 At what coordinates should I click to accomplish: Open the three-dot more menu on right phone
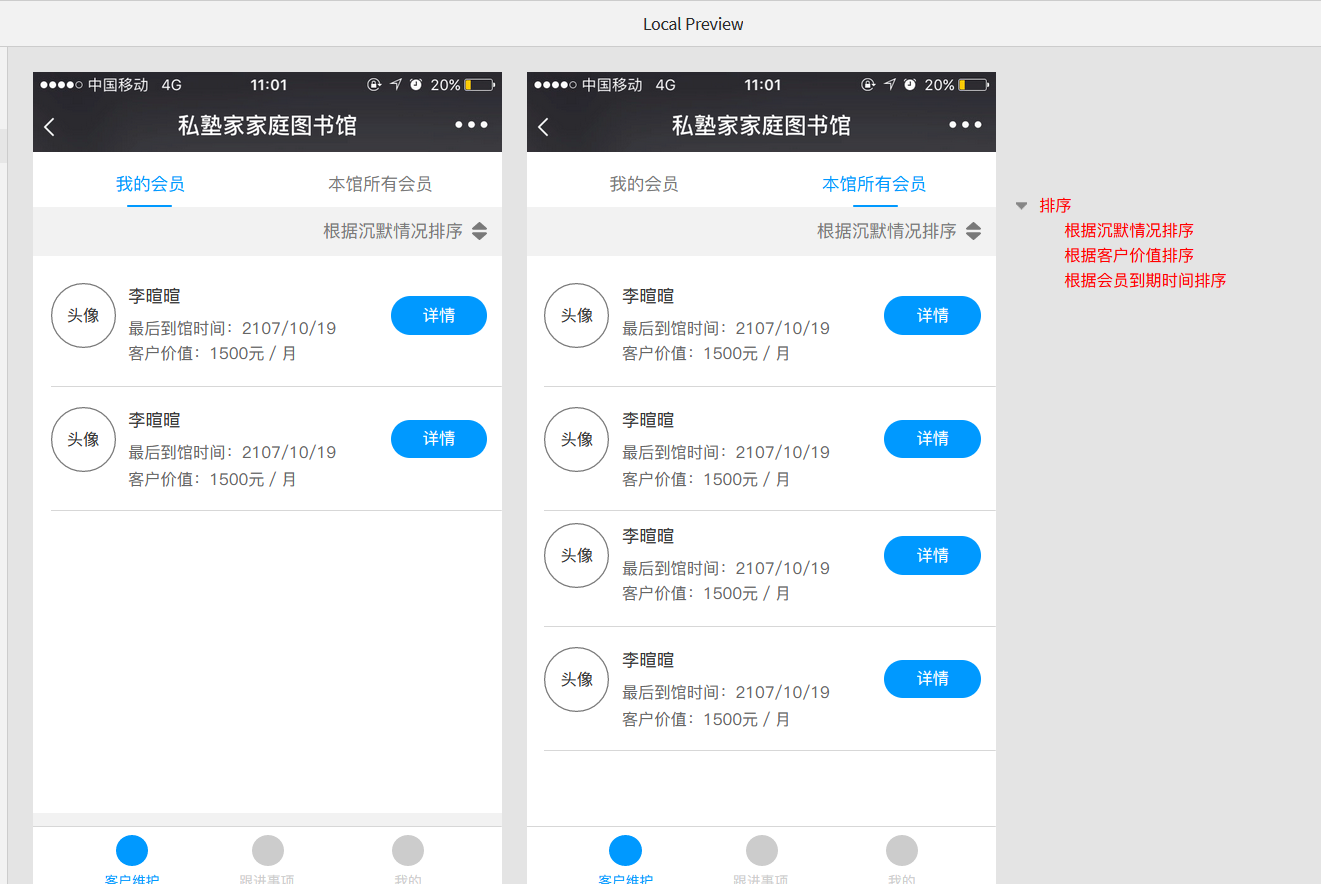pos(965,125)
